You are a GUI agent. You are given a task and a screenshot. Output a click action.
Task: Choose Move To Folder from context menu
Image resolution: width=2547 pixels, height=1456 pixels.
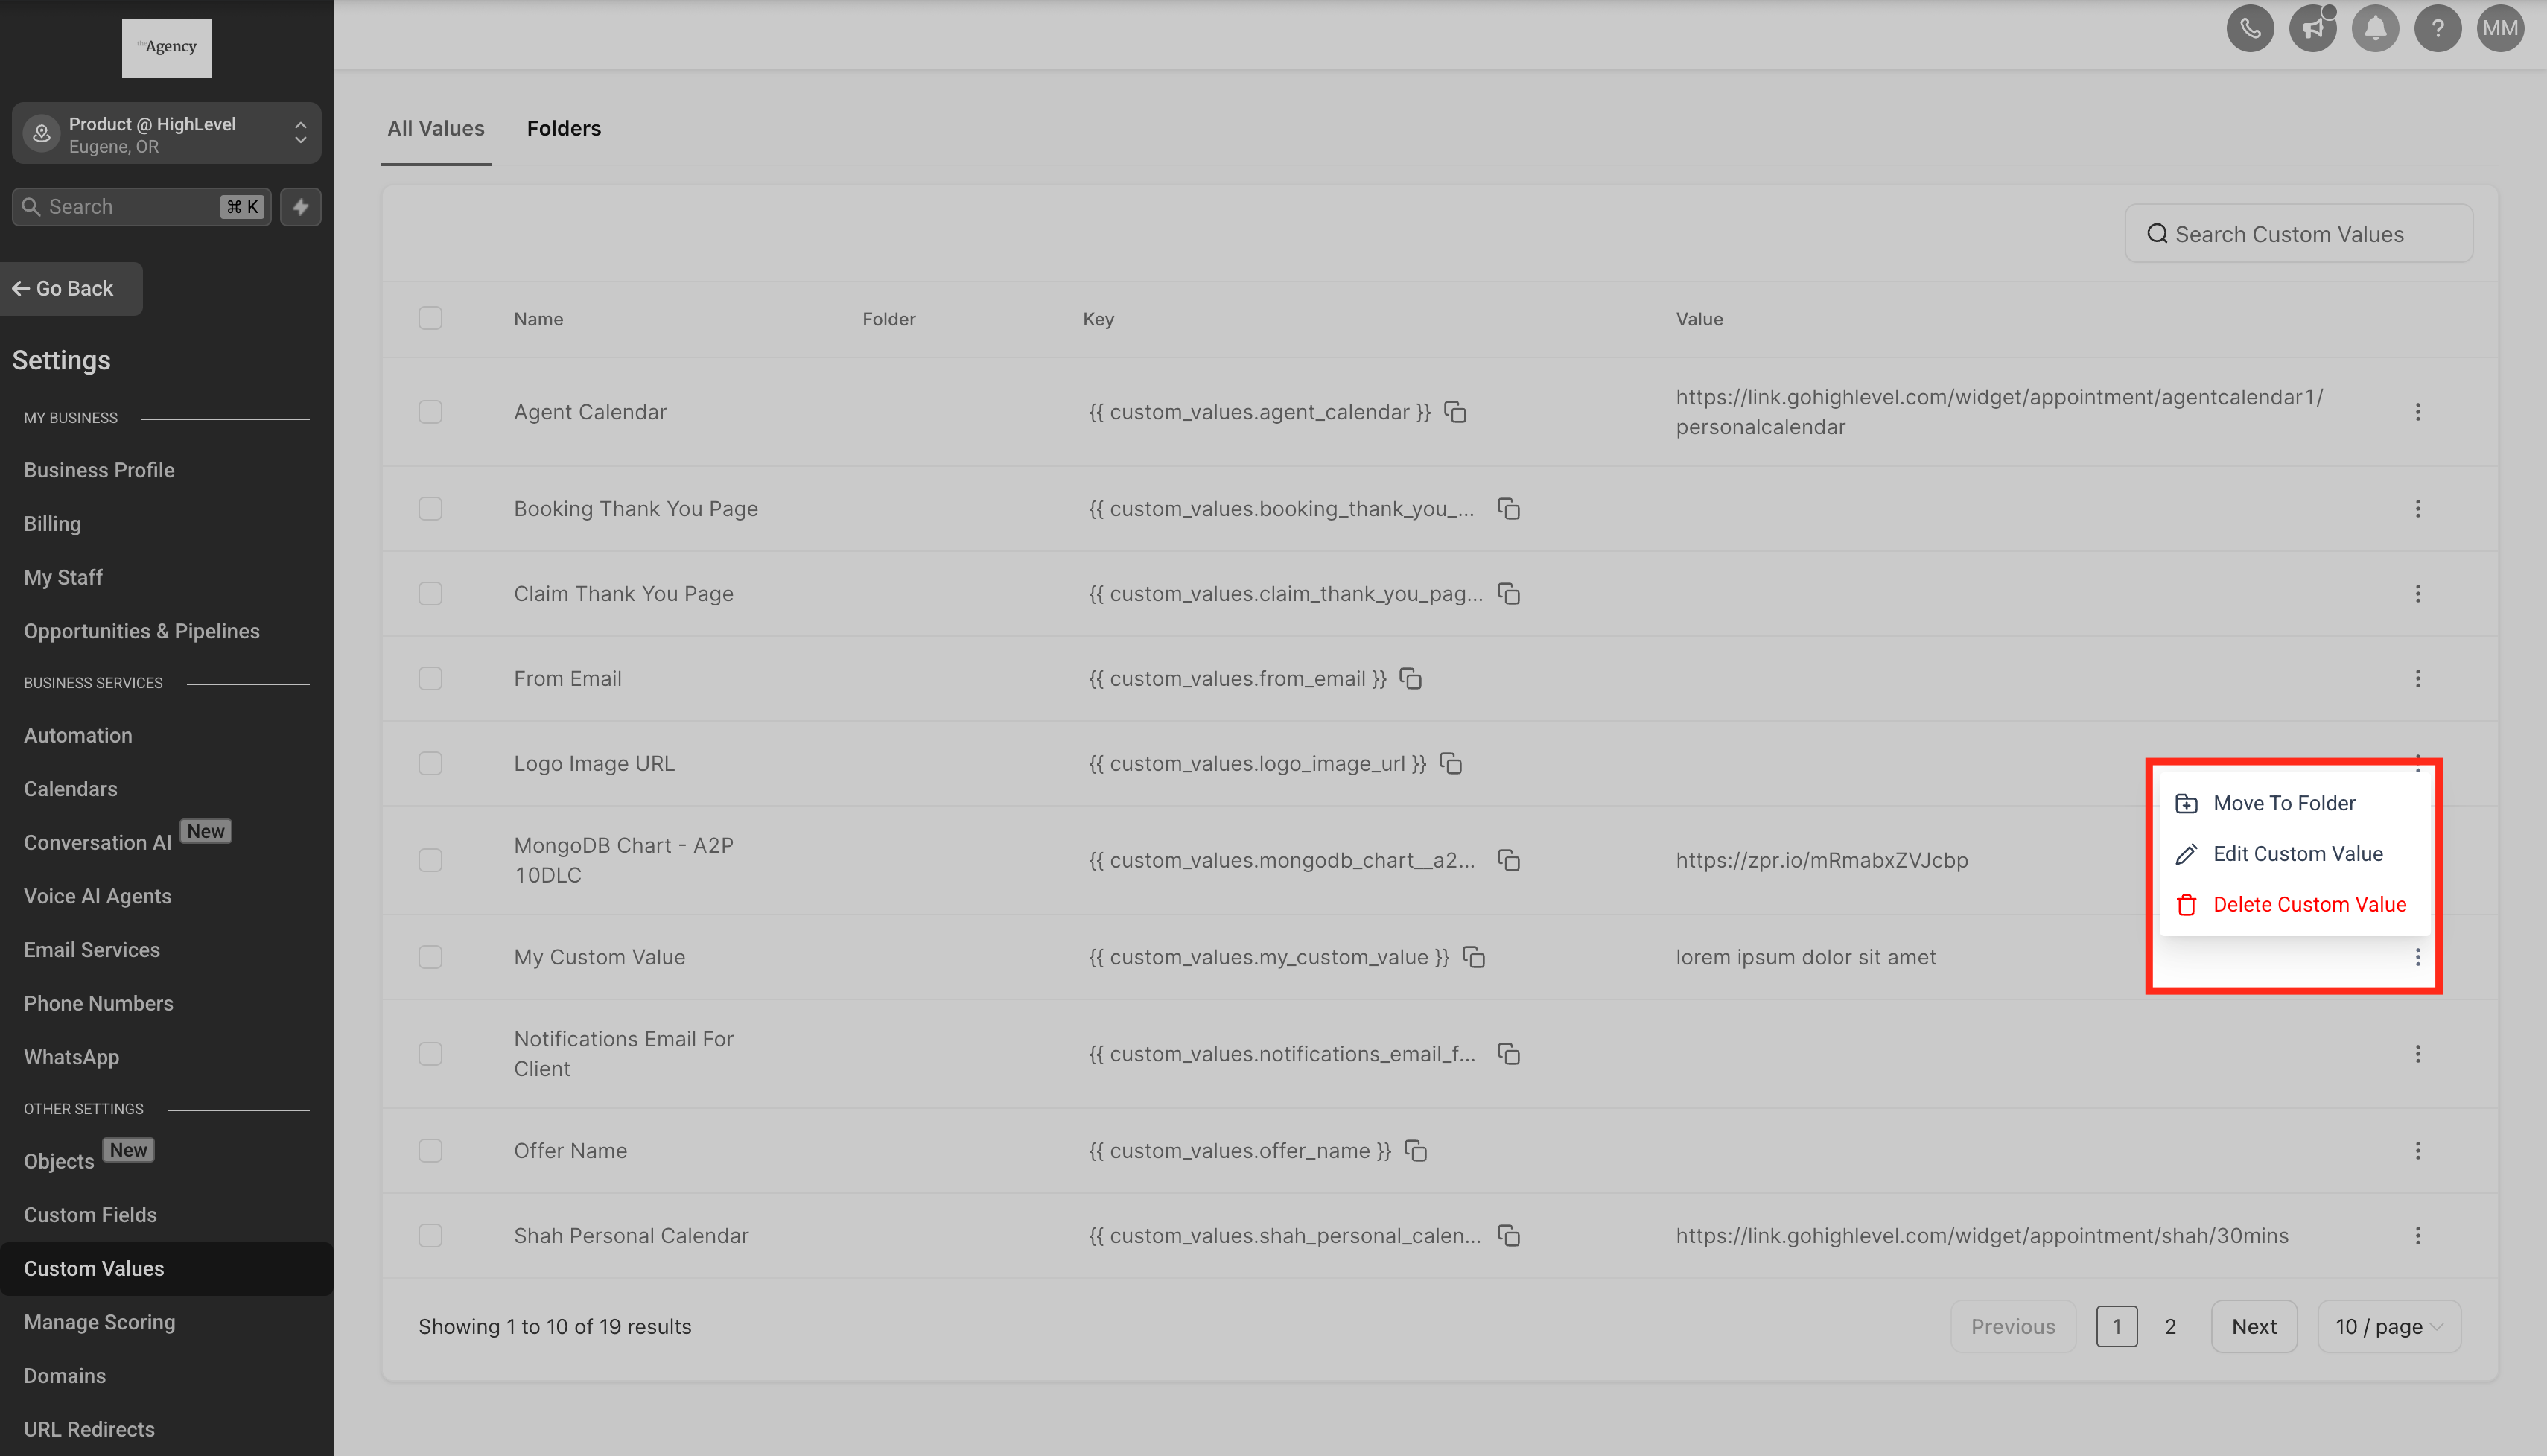[2283, 803]
